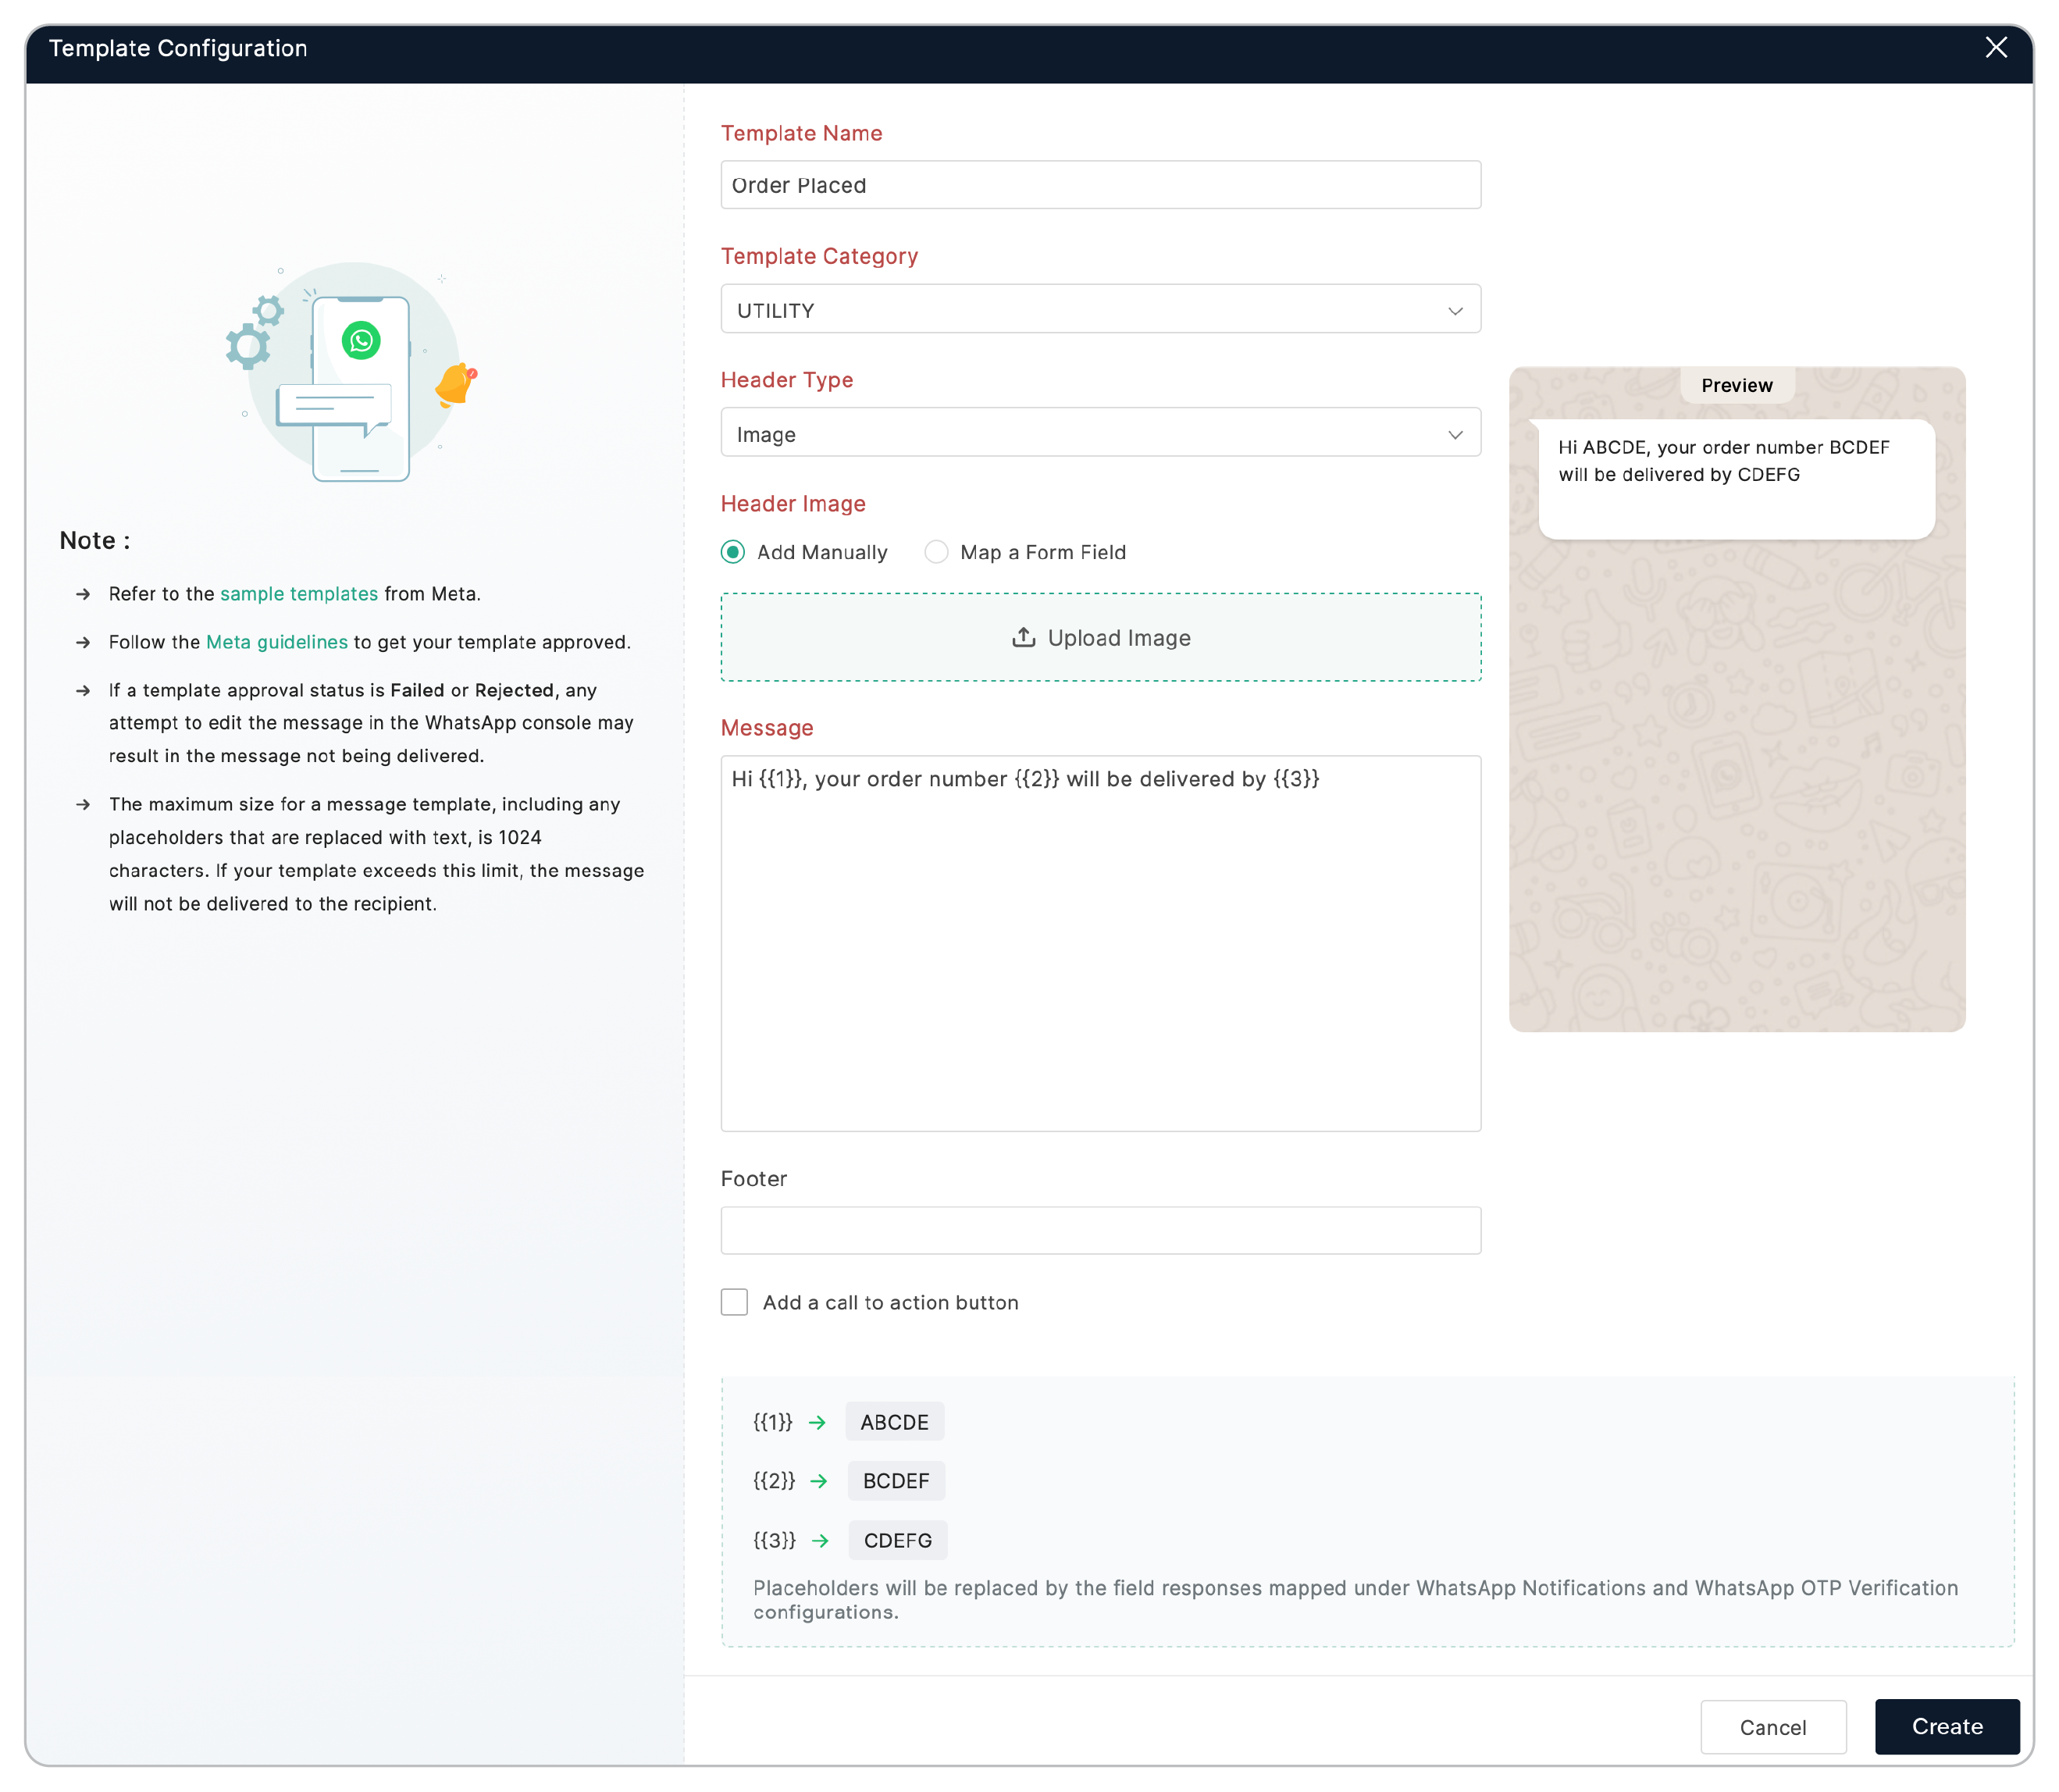The width and height of the screenshot is (2059, 1792).
Task: Click the empty Footer input field
Action: pos(1100,1229)
